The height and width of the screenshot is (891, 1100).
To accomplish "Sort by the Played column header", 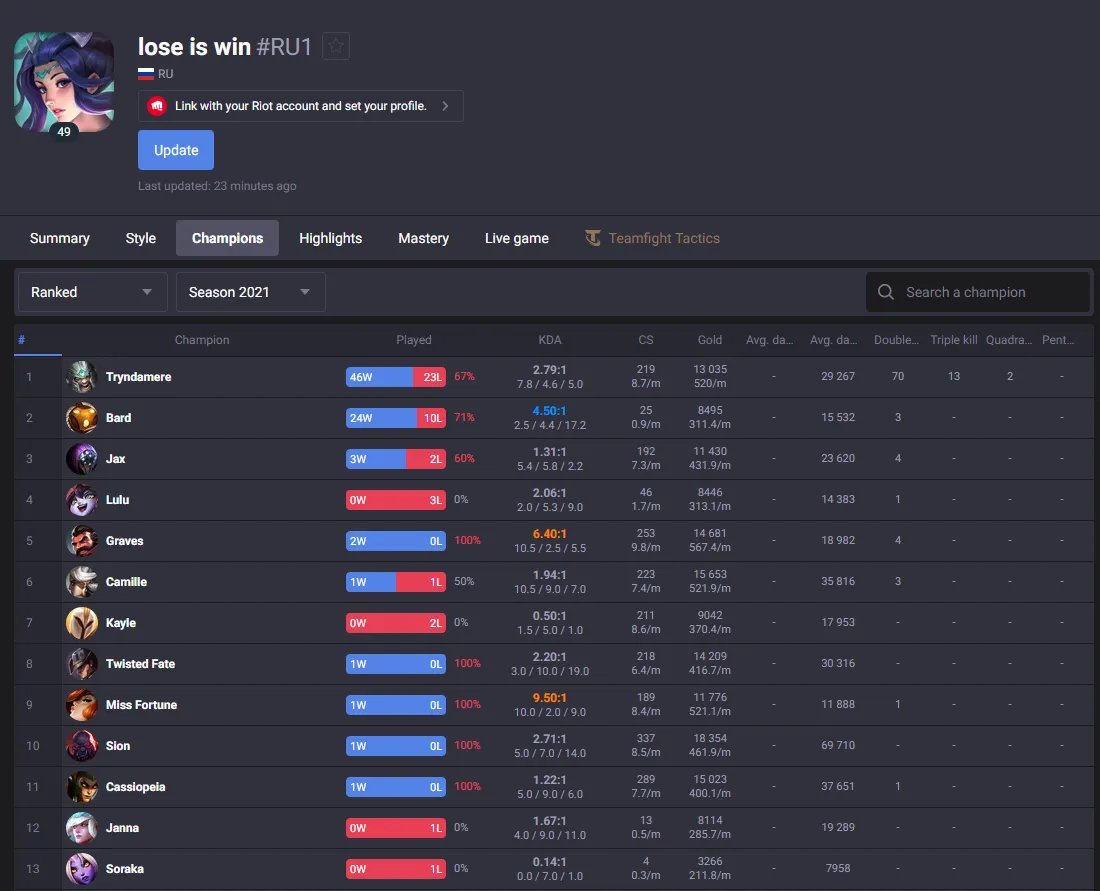I will pyautogui.click(x=414, y=340).
